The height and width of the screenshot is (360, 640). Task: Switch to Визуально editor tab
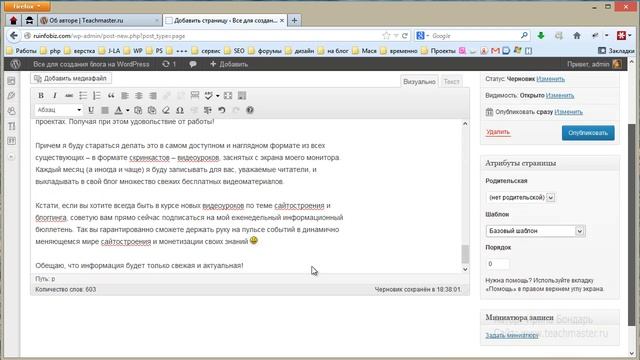419,81
